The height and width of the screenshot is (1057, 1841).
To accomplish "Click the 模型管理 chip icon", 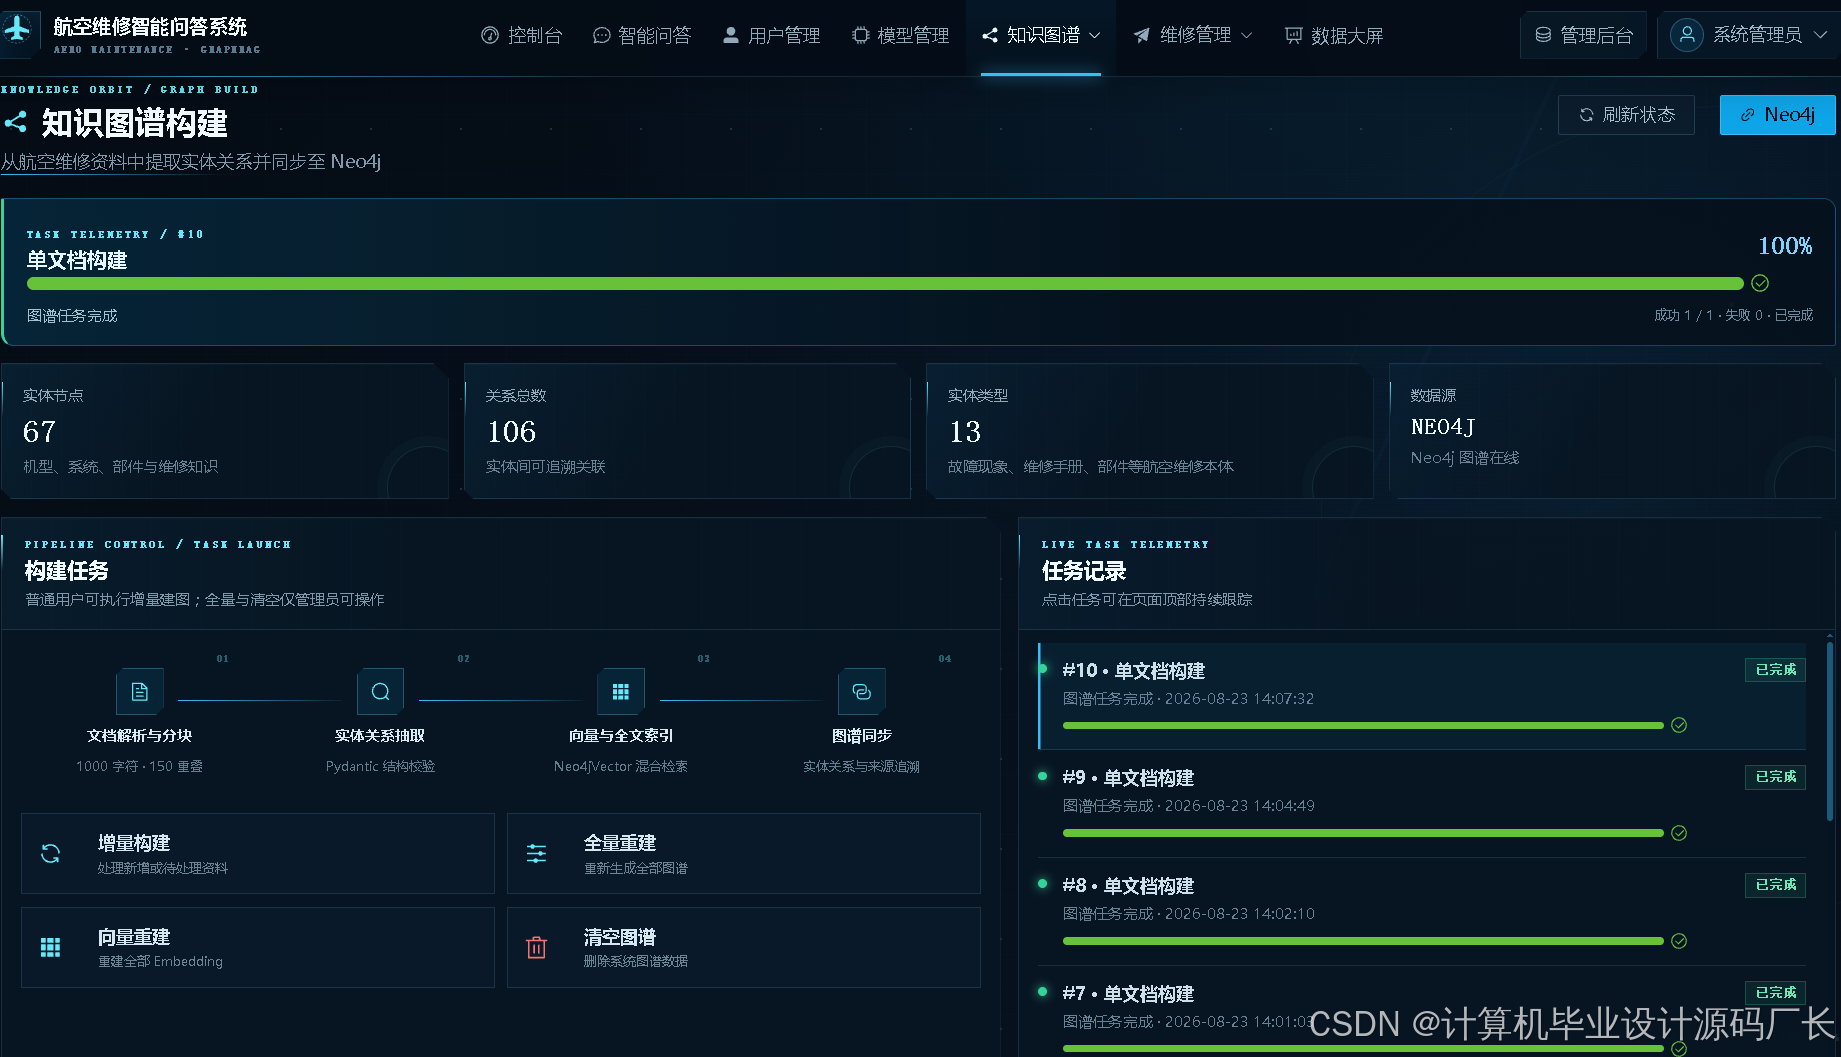I will click(x=860, y=36).
